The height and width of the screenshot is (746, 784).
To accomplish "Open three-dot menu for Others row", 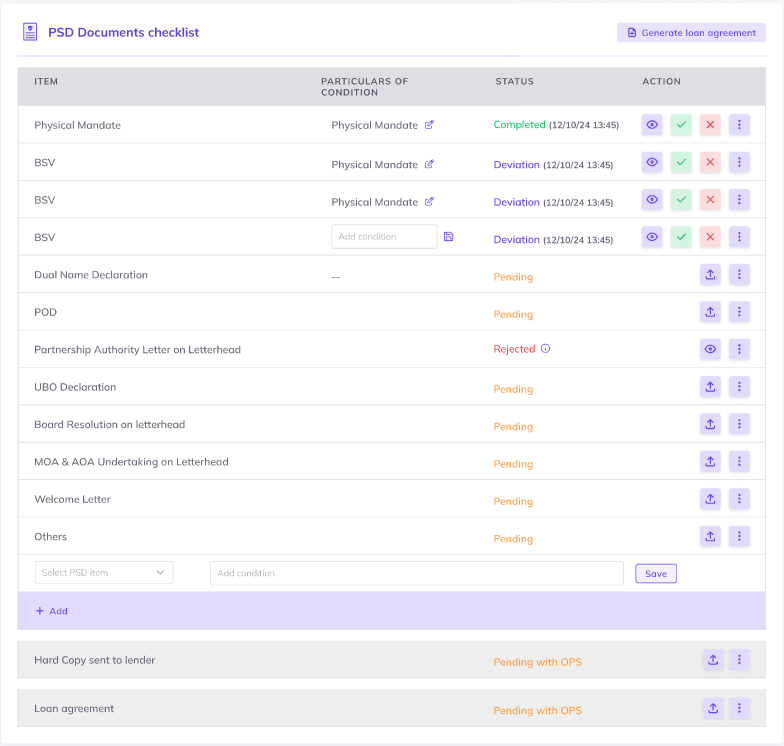I will 739,536.
